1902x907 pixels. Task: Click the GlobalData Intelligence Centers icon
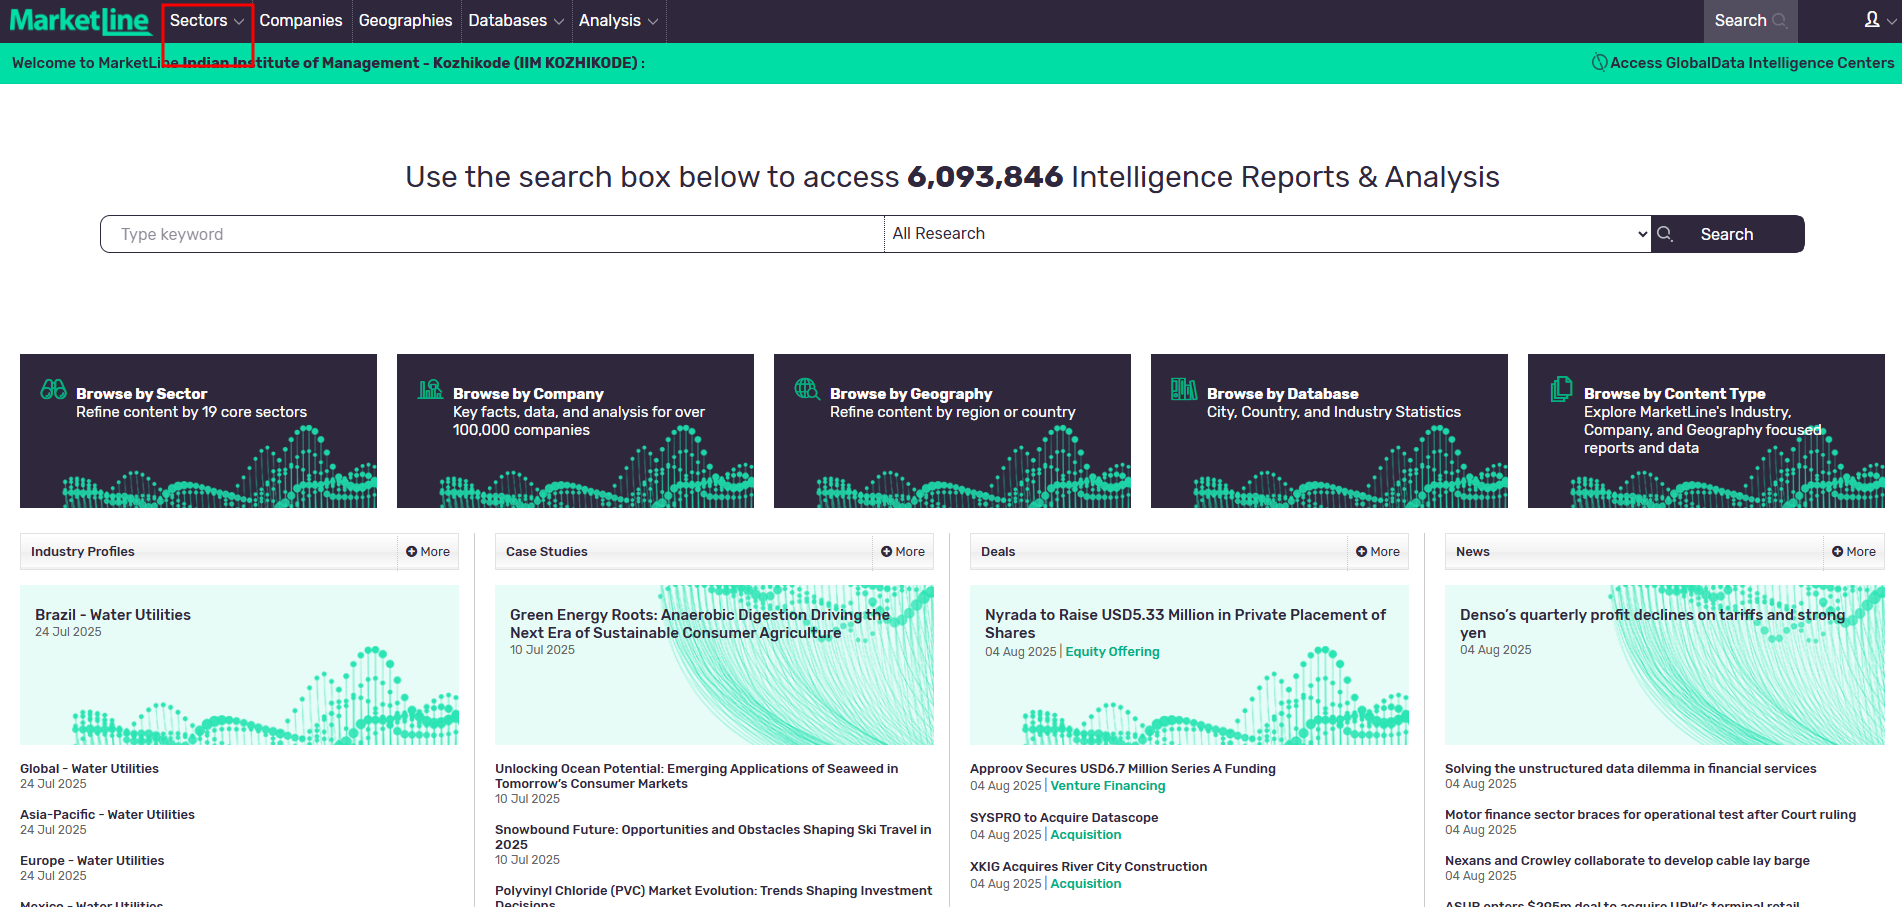tap(1599, 62)
